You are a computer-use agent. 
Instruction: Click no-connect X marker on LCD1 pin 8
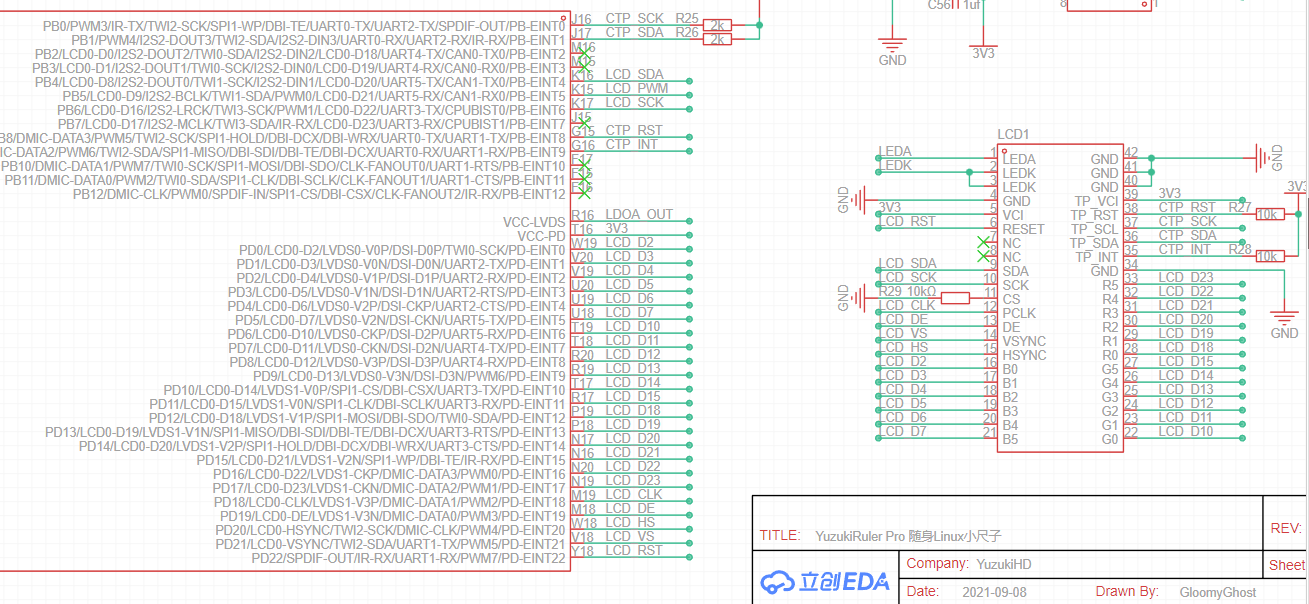(x=983, y=257)
